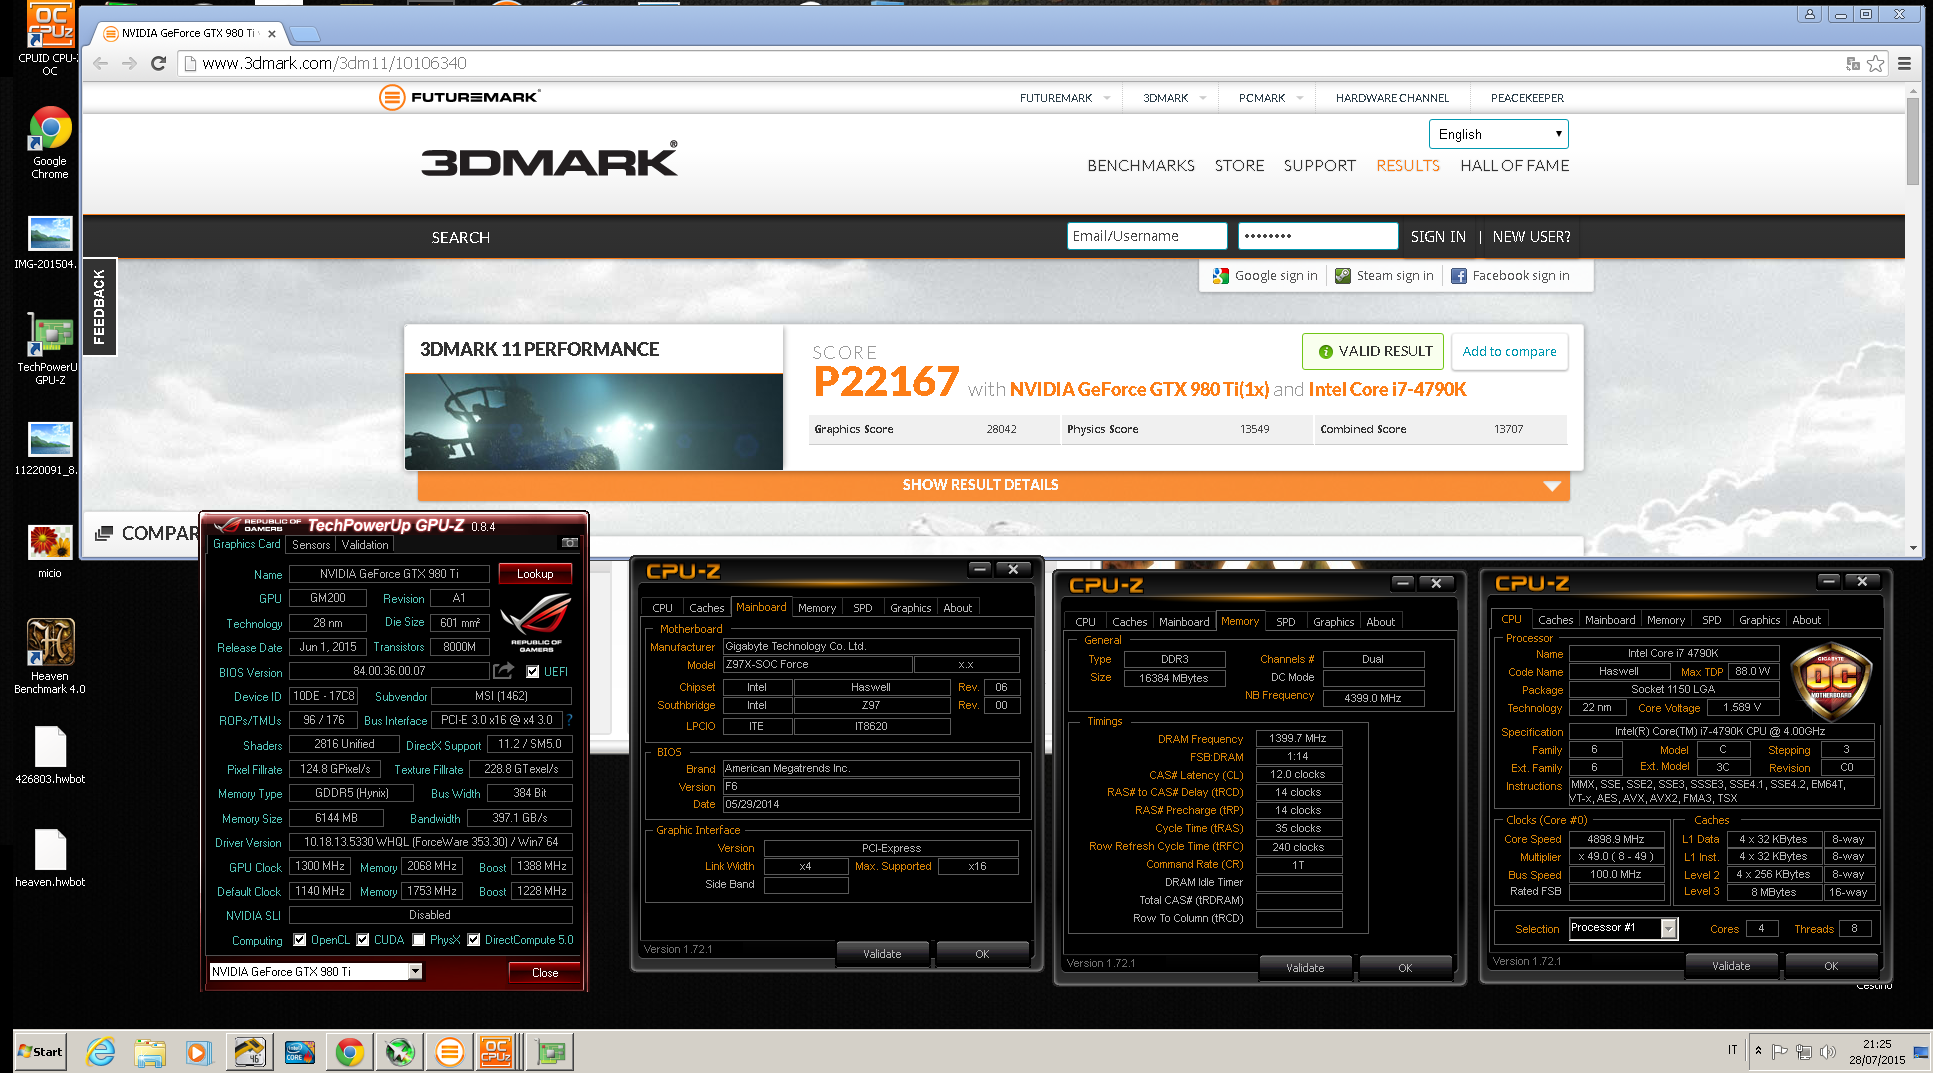Expand the 3DMARK top menu dropdown
The width and height of the screenshot is (1933, 1073).
(x=1203, y=98)
